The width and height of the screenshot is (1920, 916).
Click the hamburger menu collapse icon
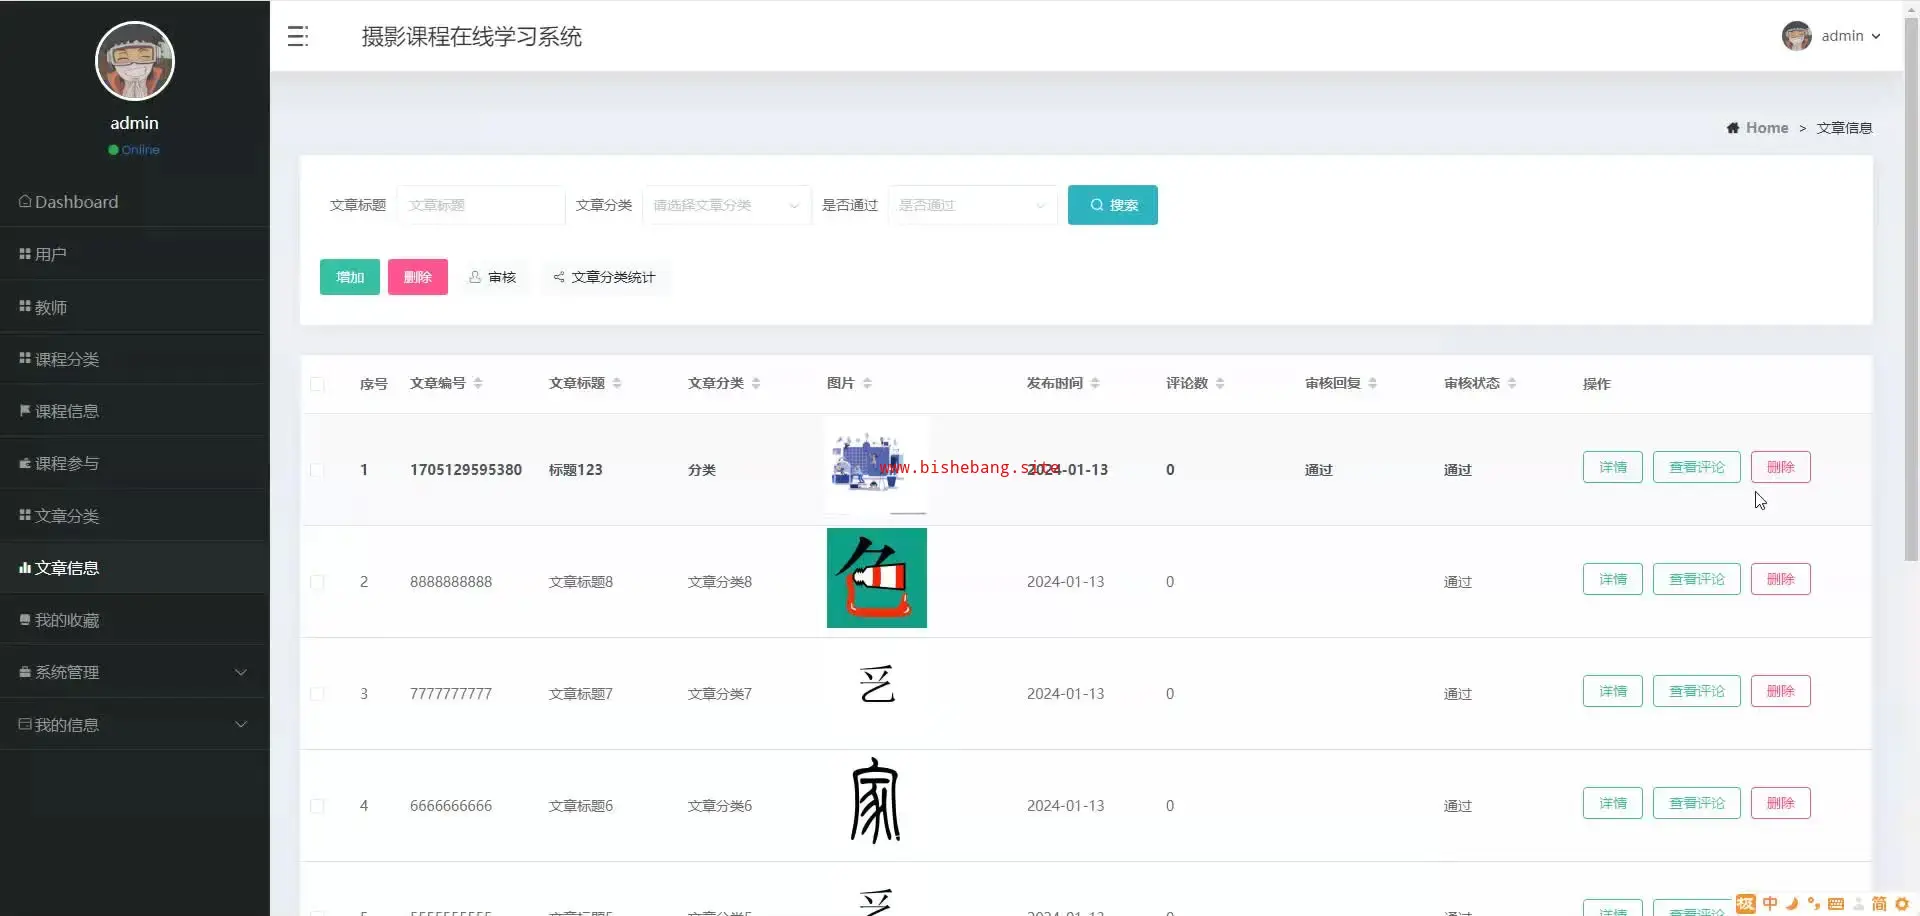pyautogui.click(x=298, y=37)
